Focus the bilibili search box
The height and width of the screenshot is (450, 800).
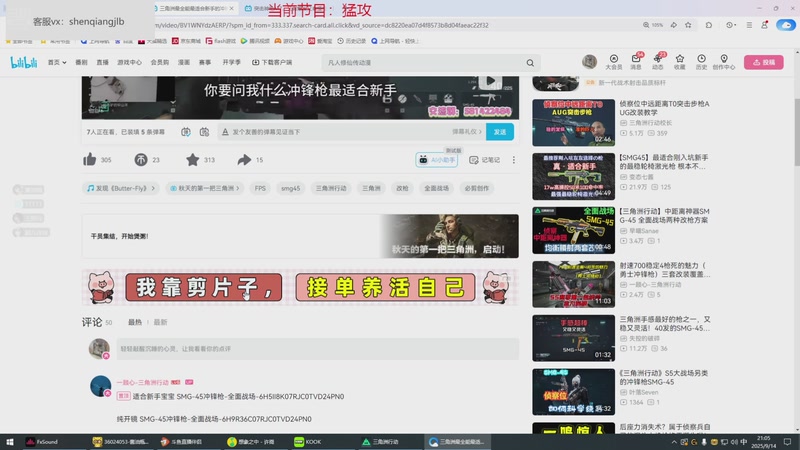423,63
